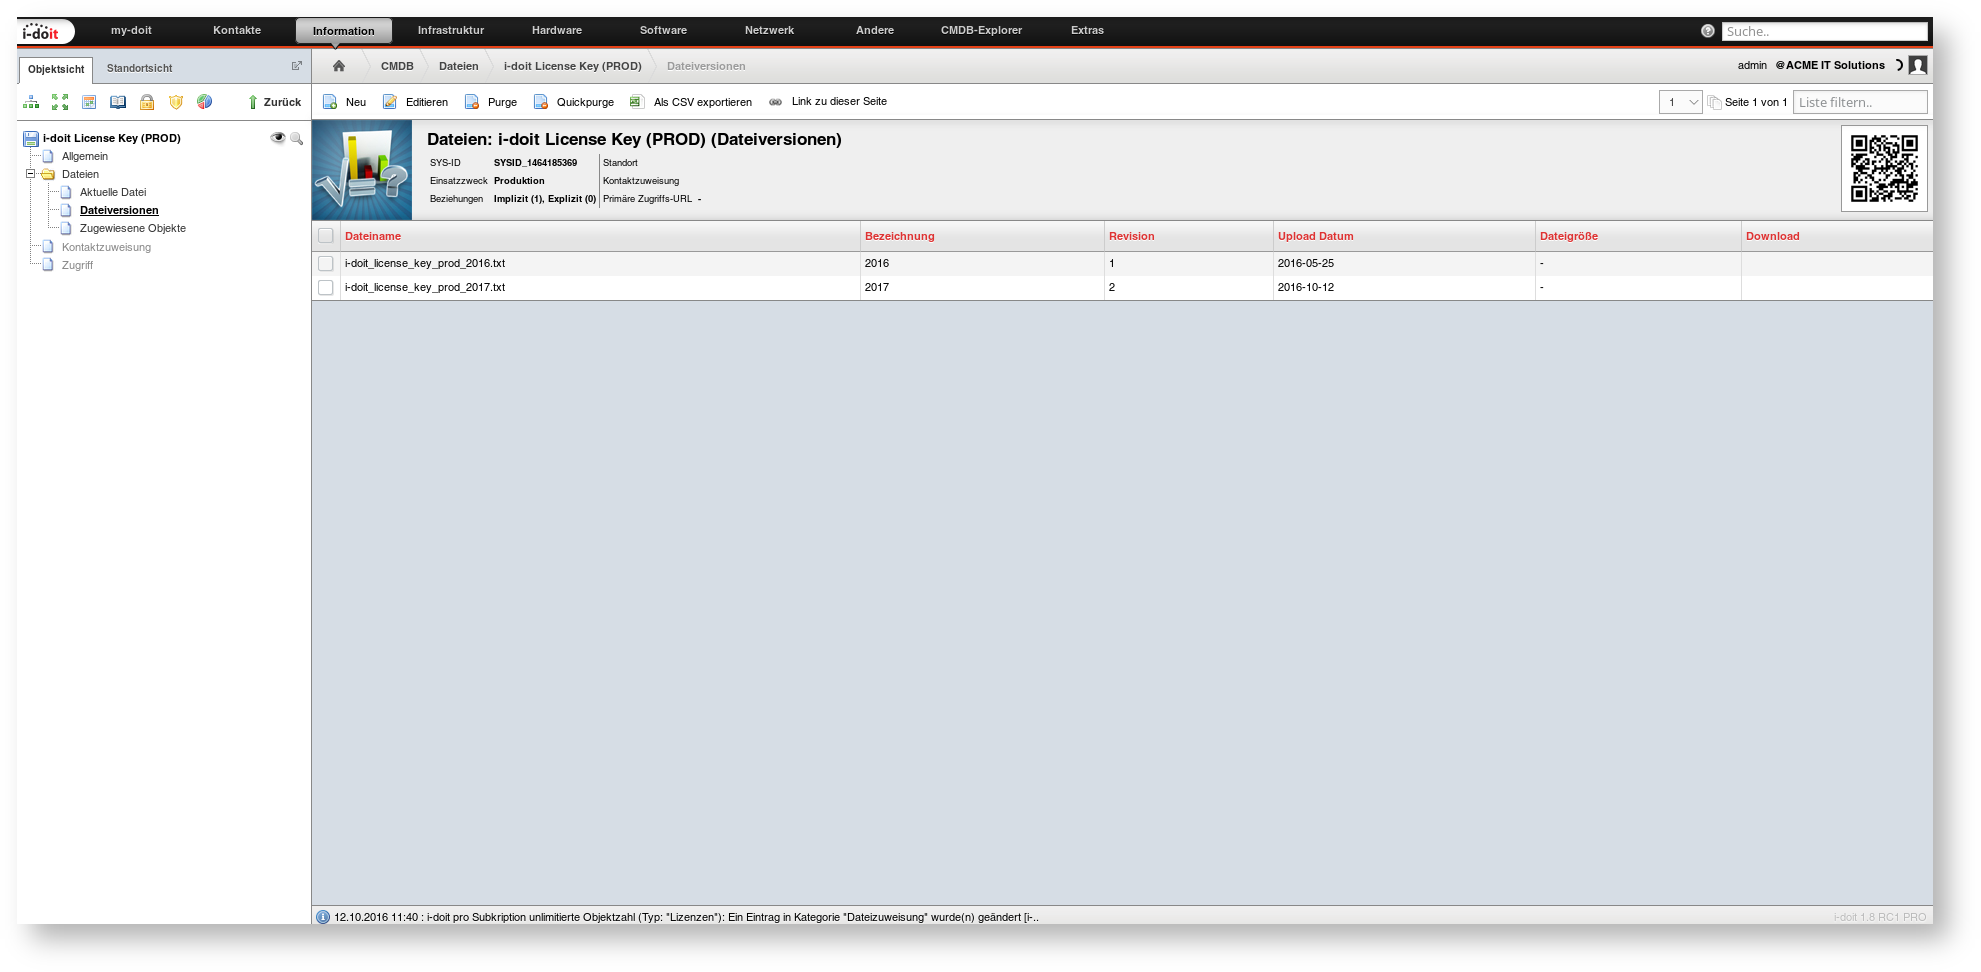This screenshot has height=972, width=1981.
Task: Switch to the Objektsicht tab
Action: pyautogui.click(x=56, y=69)
